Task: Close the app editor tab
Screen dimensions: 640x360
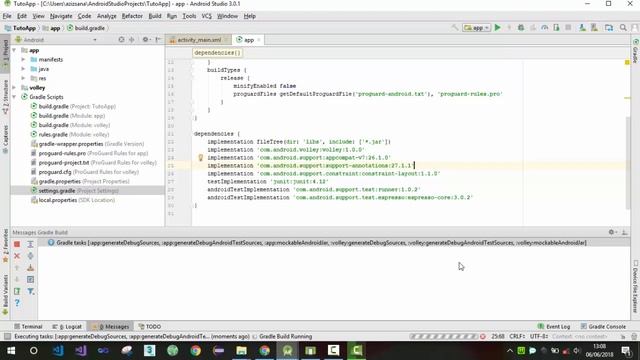Action: click(258, 40)
